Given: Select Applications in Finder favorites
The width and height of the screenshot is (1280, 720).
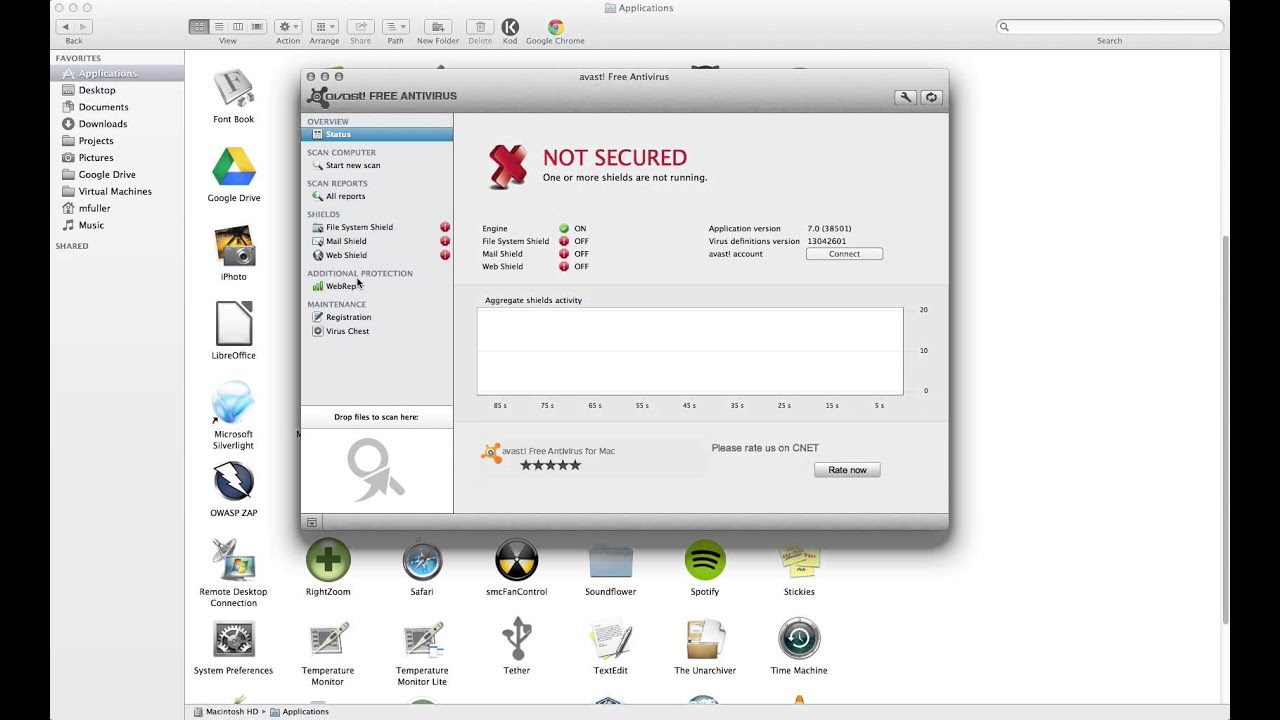Looking at the screenshot, I should point(117,74).
